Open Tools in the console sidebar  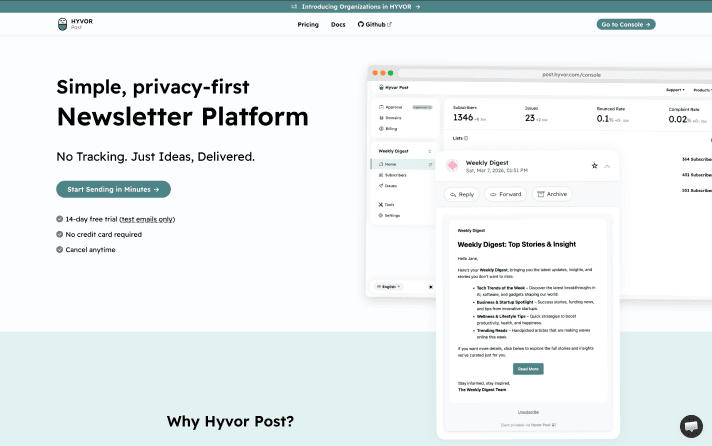click(386, 205)
